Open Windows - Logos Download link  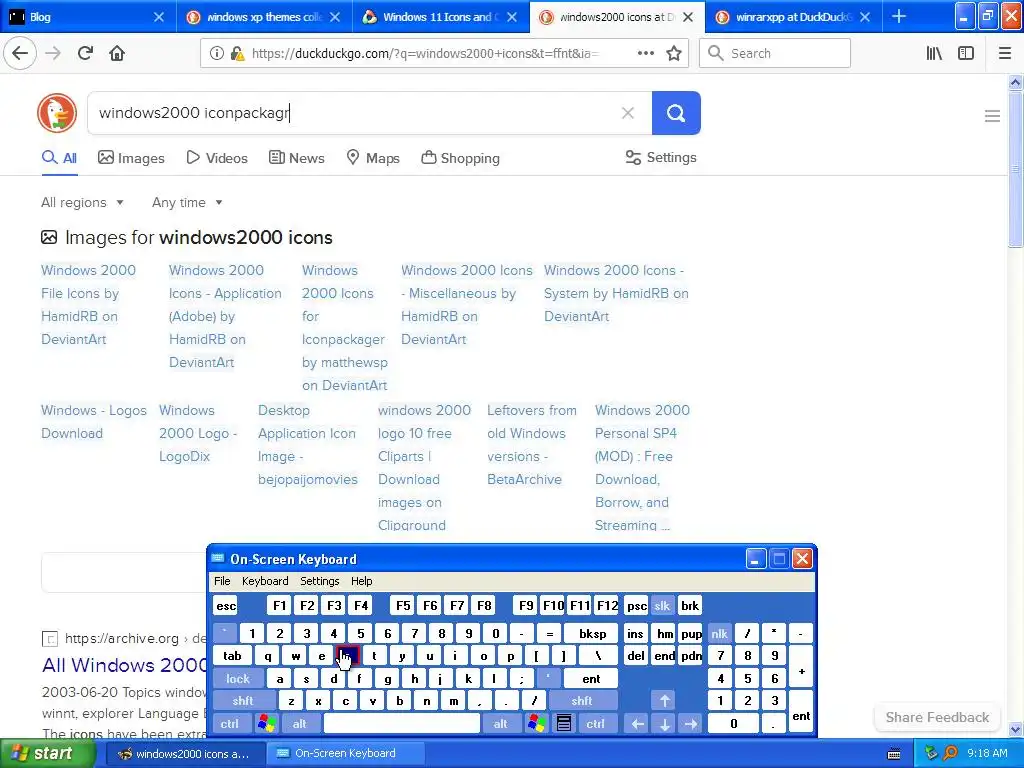pos(93,421)
